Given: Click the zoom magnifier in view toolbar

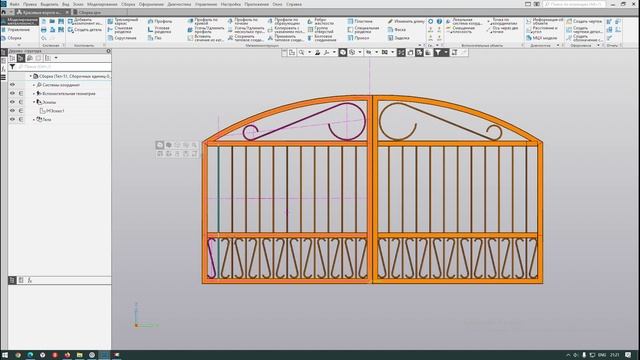Looking at the screenshot, I should click(302, 53).
